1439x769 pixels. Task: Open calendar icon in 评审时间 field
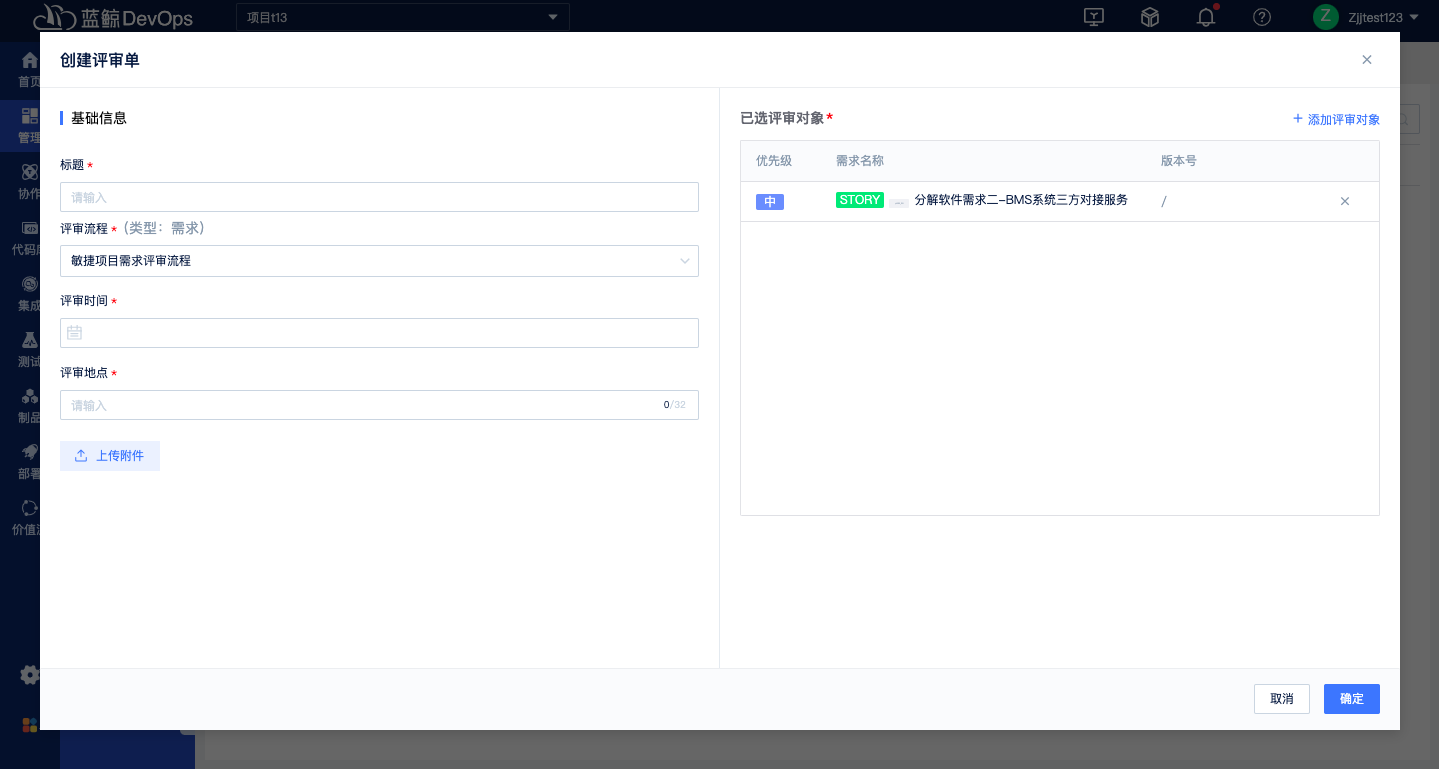[x=75, y=333]
